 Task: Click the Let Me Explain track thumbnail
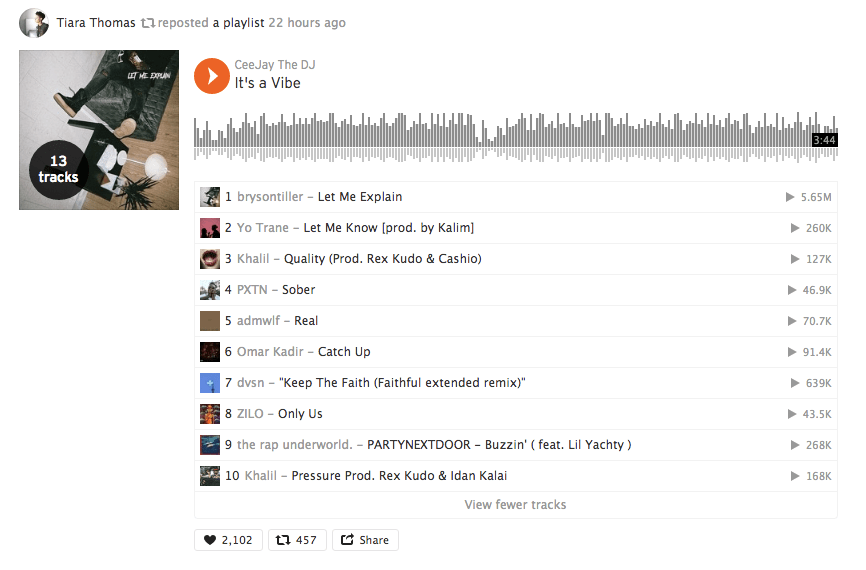[x=210, y=197]
